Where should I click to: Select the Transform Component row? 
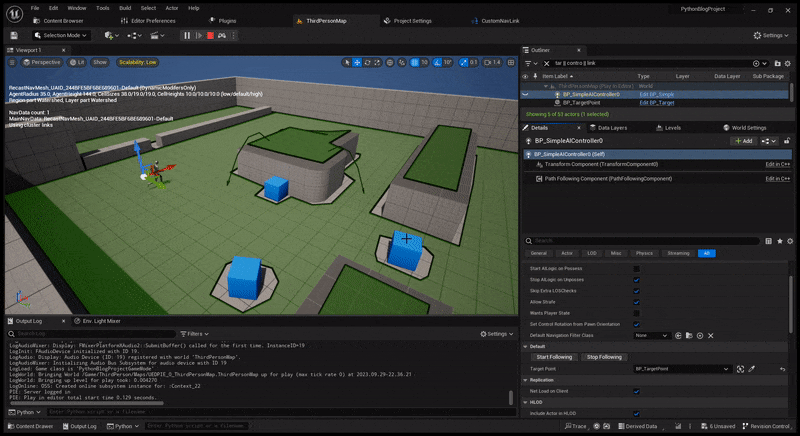pyautogui.click(x=657, y=164)
